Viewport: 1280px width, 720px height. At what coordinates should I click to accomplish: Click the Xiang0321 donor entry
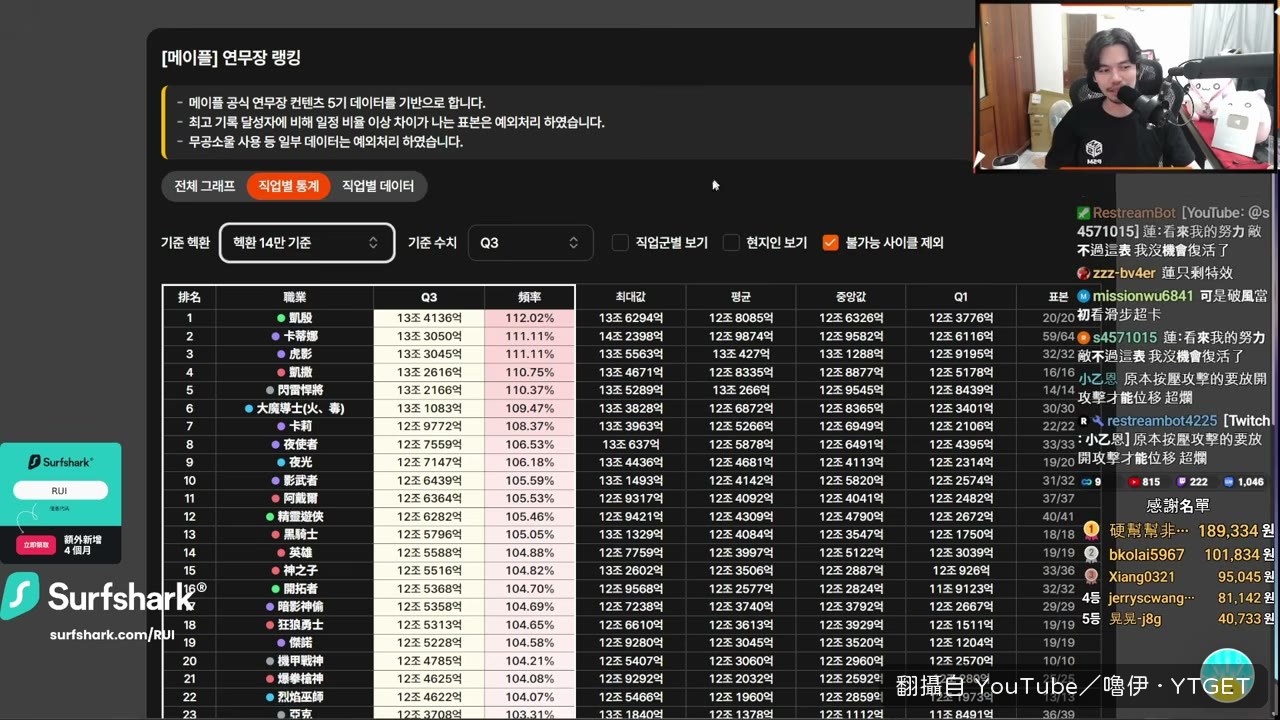(1180, 577)
